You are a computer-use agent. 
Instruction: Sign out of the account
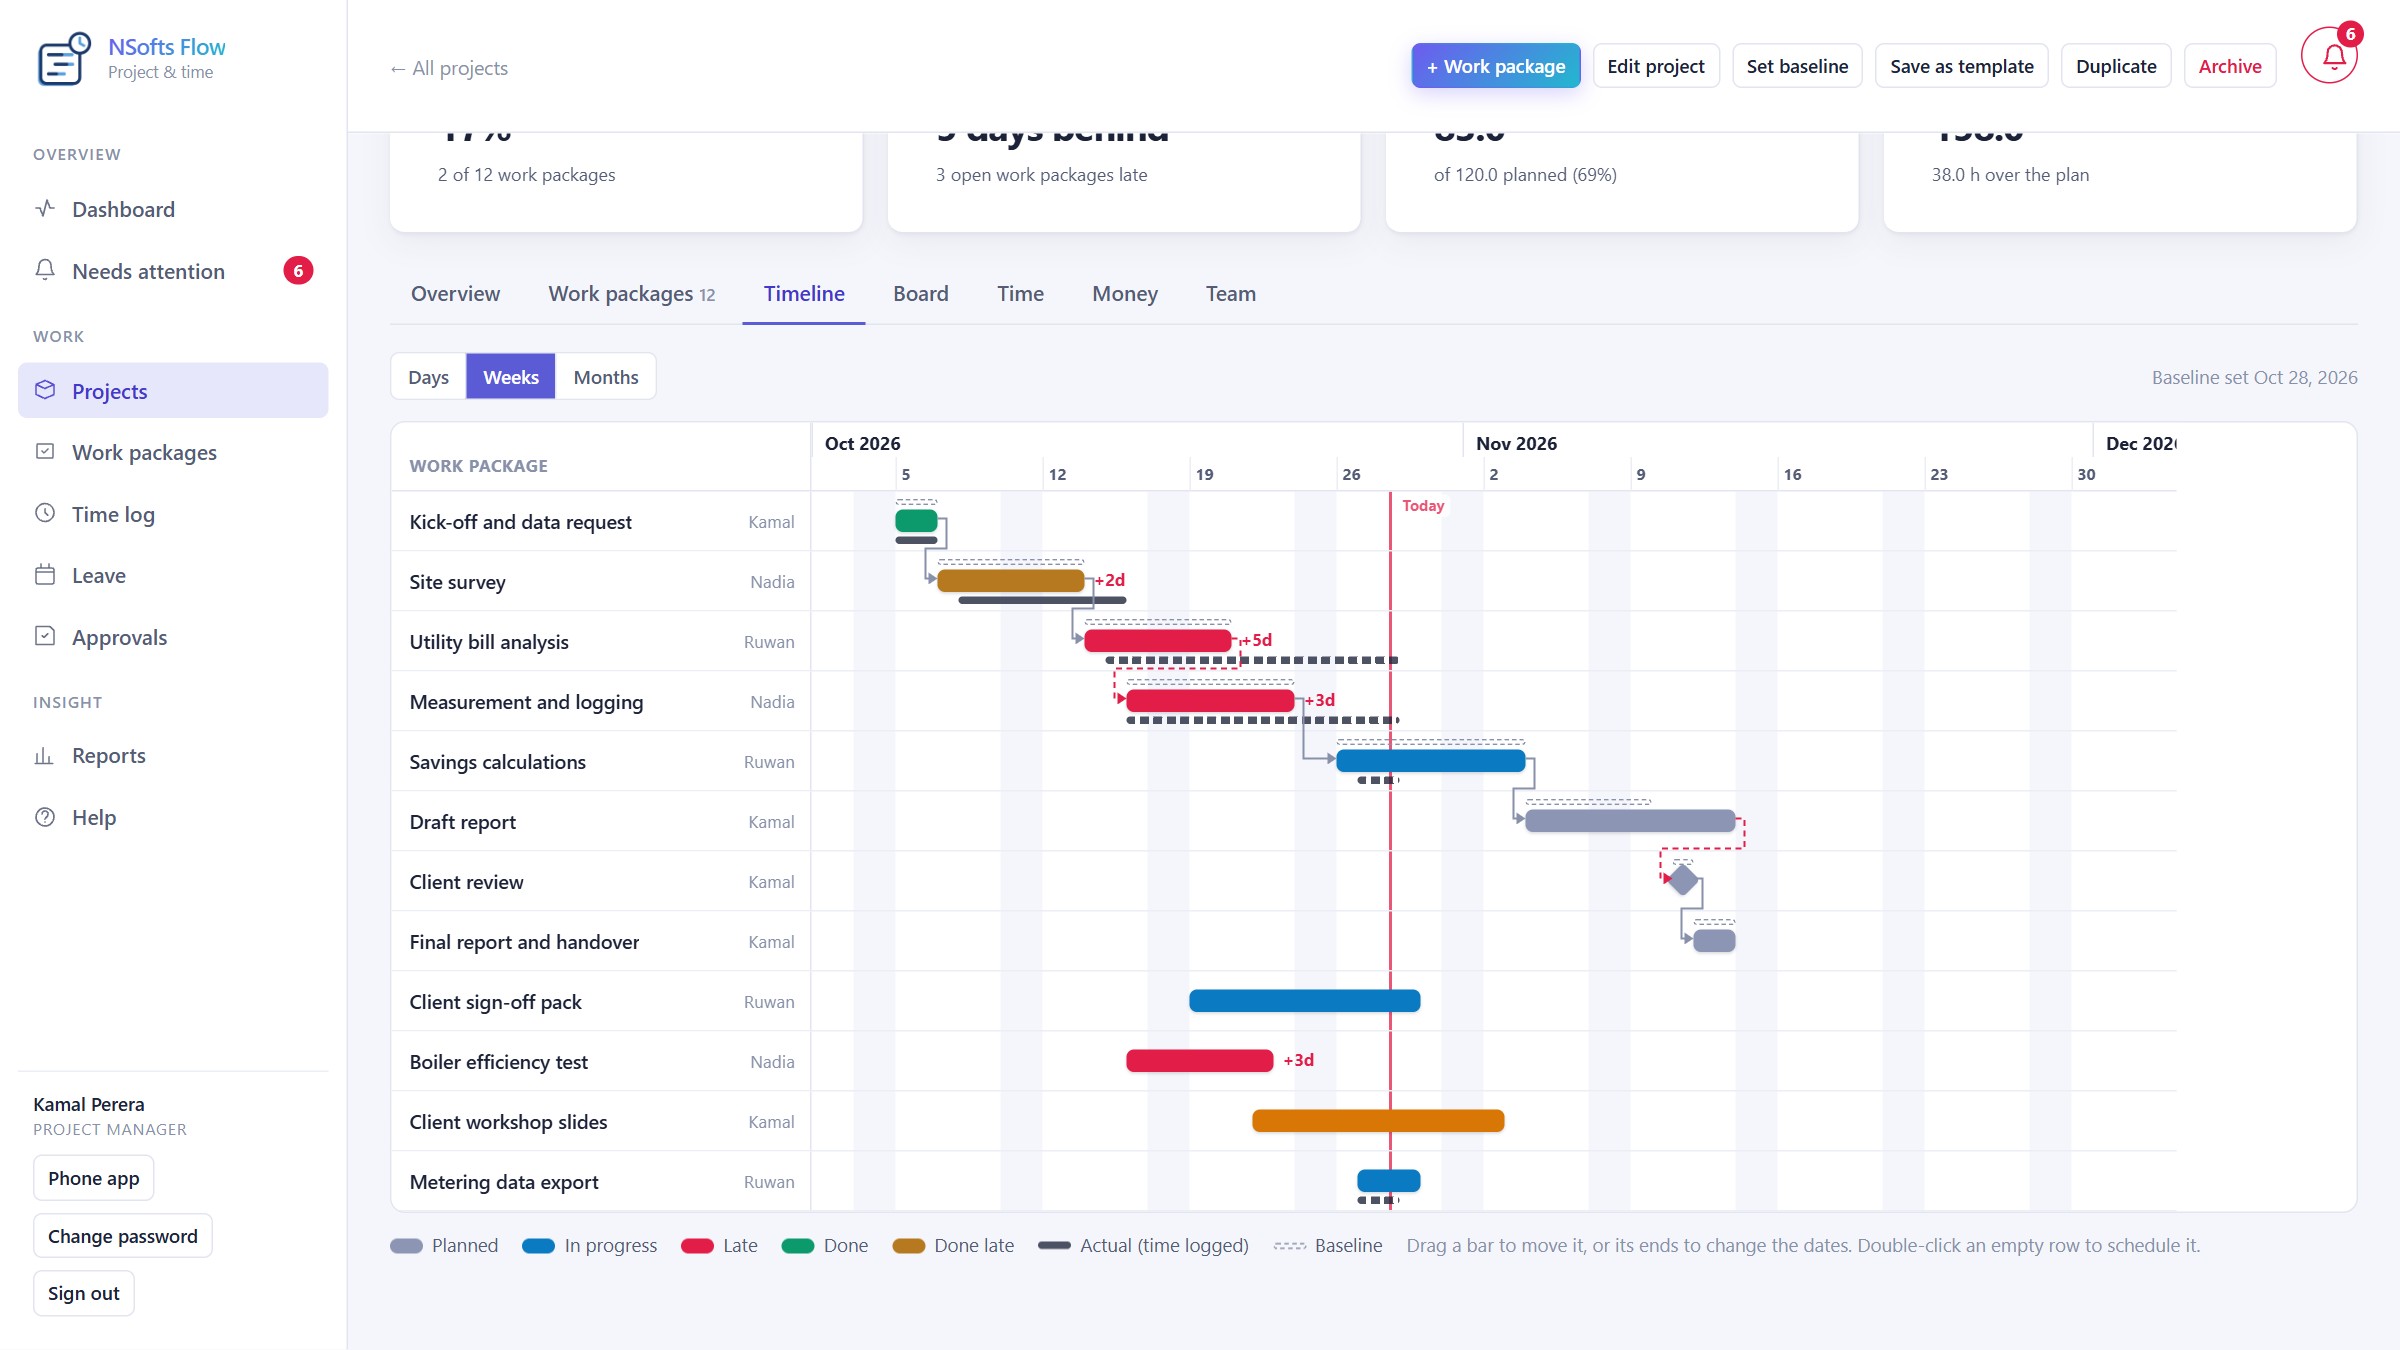[84, 1293]
